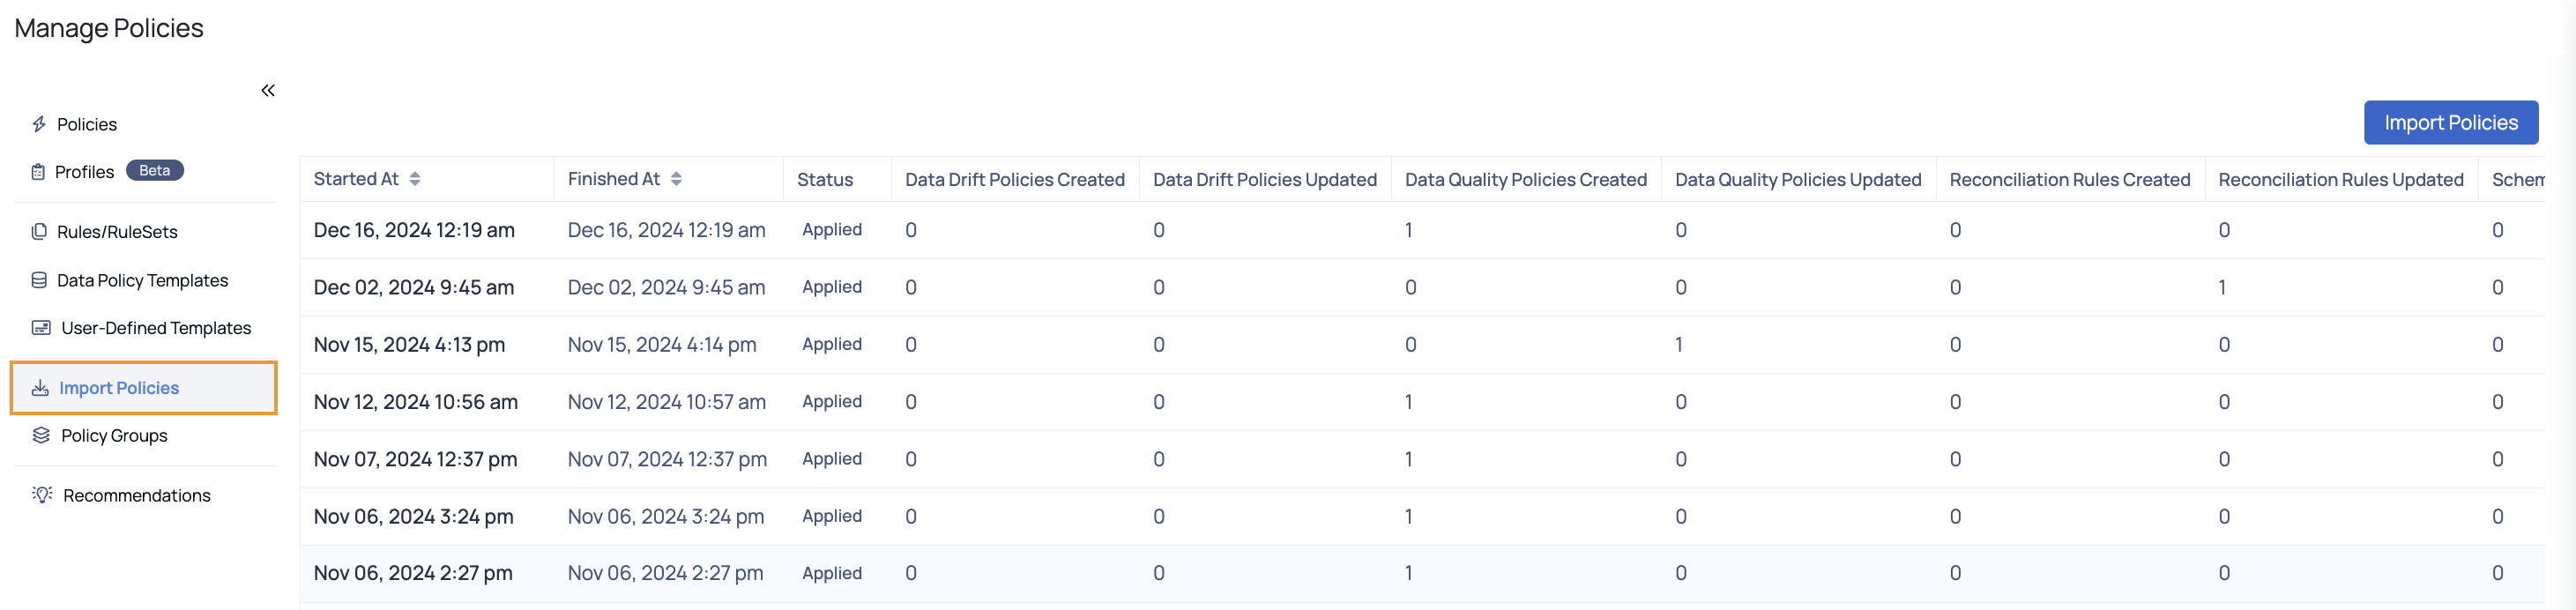Open Rules/RuleSets in sidebar

tap(117, 231)
